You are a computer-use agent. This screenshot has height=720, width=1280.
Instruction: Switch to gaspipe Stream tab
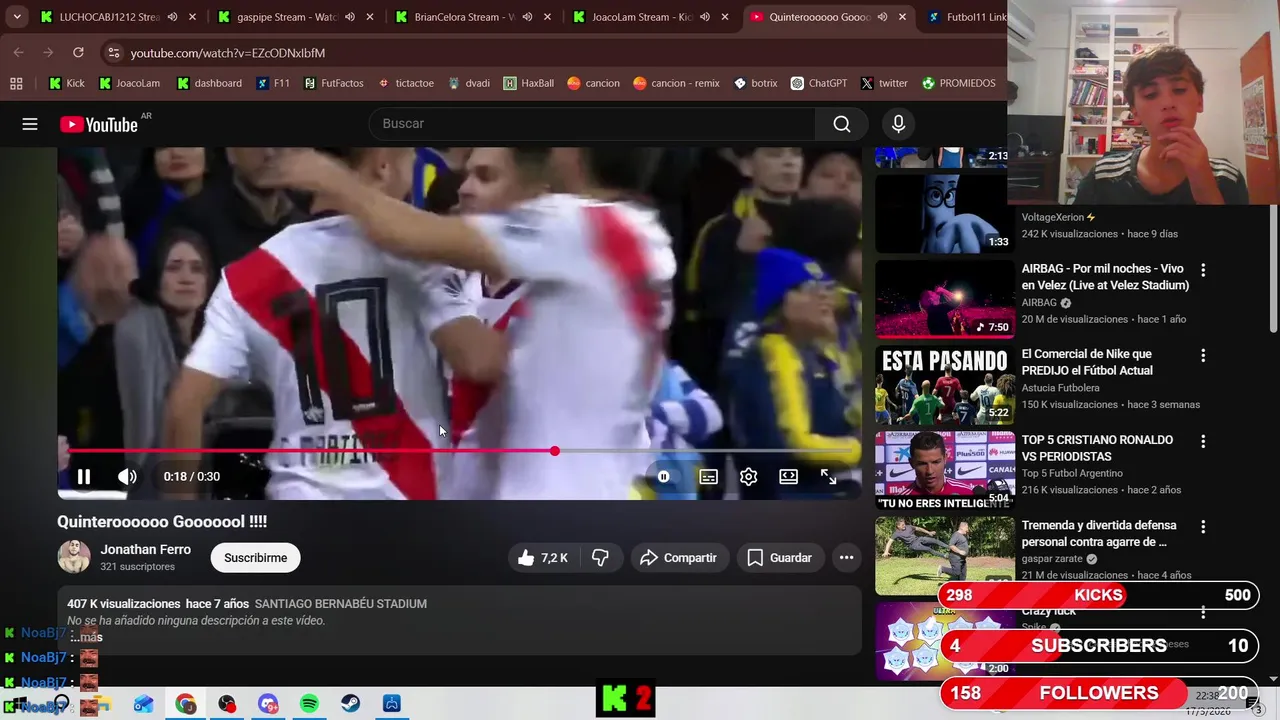pos(287,17)
